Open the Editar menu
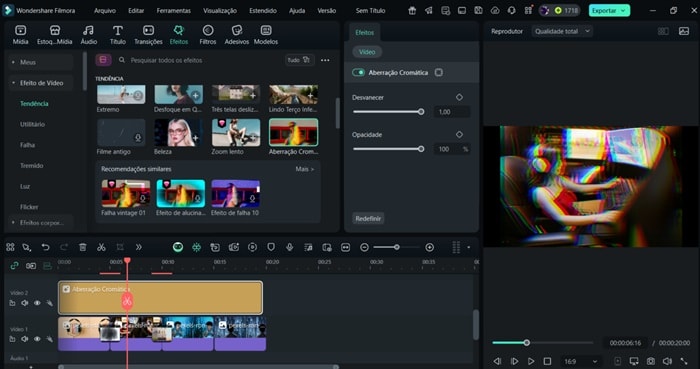Viewport: 700px width, 369px height. point(136,11)
